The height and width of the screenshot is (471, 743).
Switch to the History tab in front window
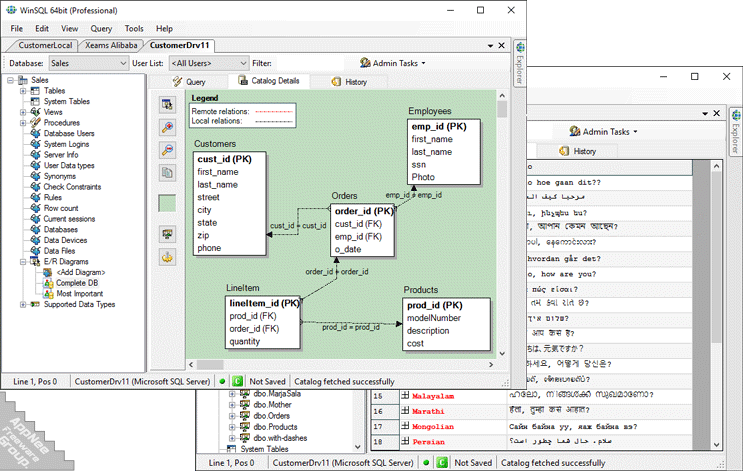coord(349,82)
